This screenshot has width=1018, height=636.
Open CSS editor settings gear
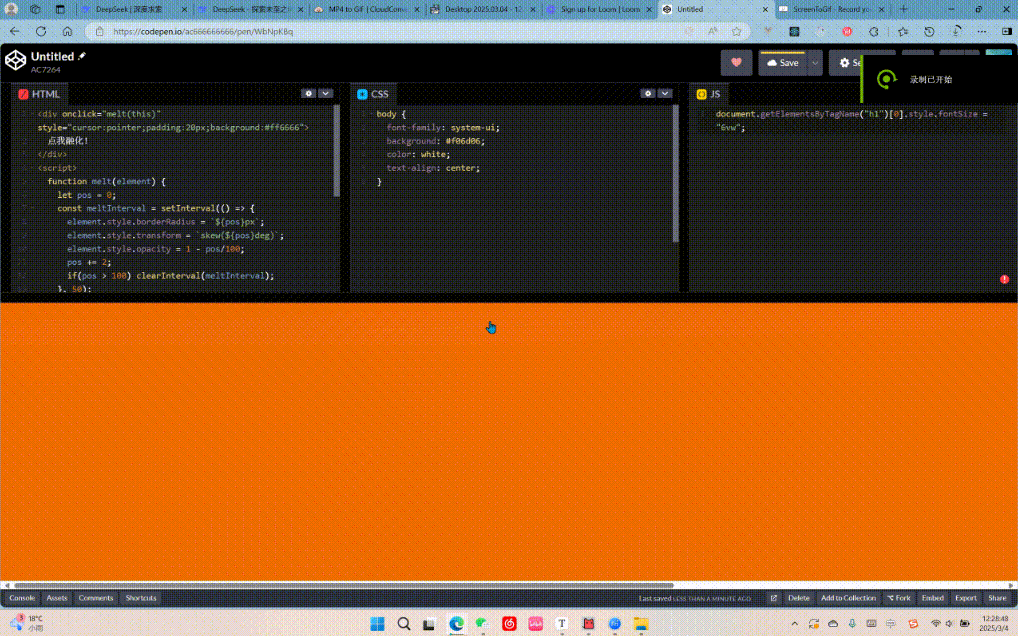click(x=647, y=93)
